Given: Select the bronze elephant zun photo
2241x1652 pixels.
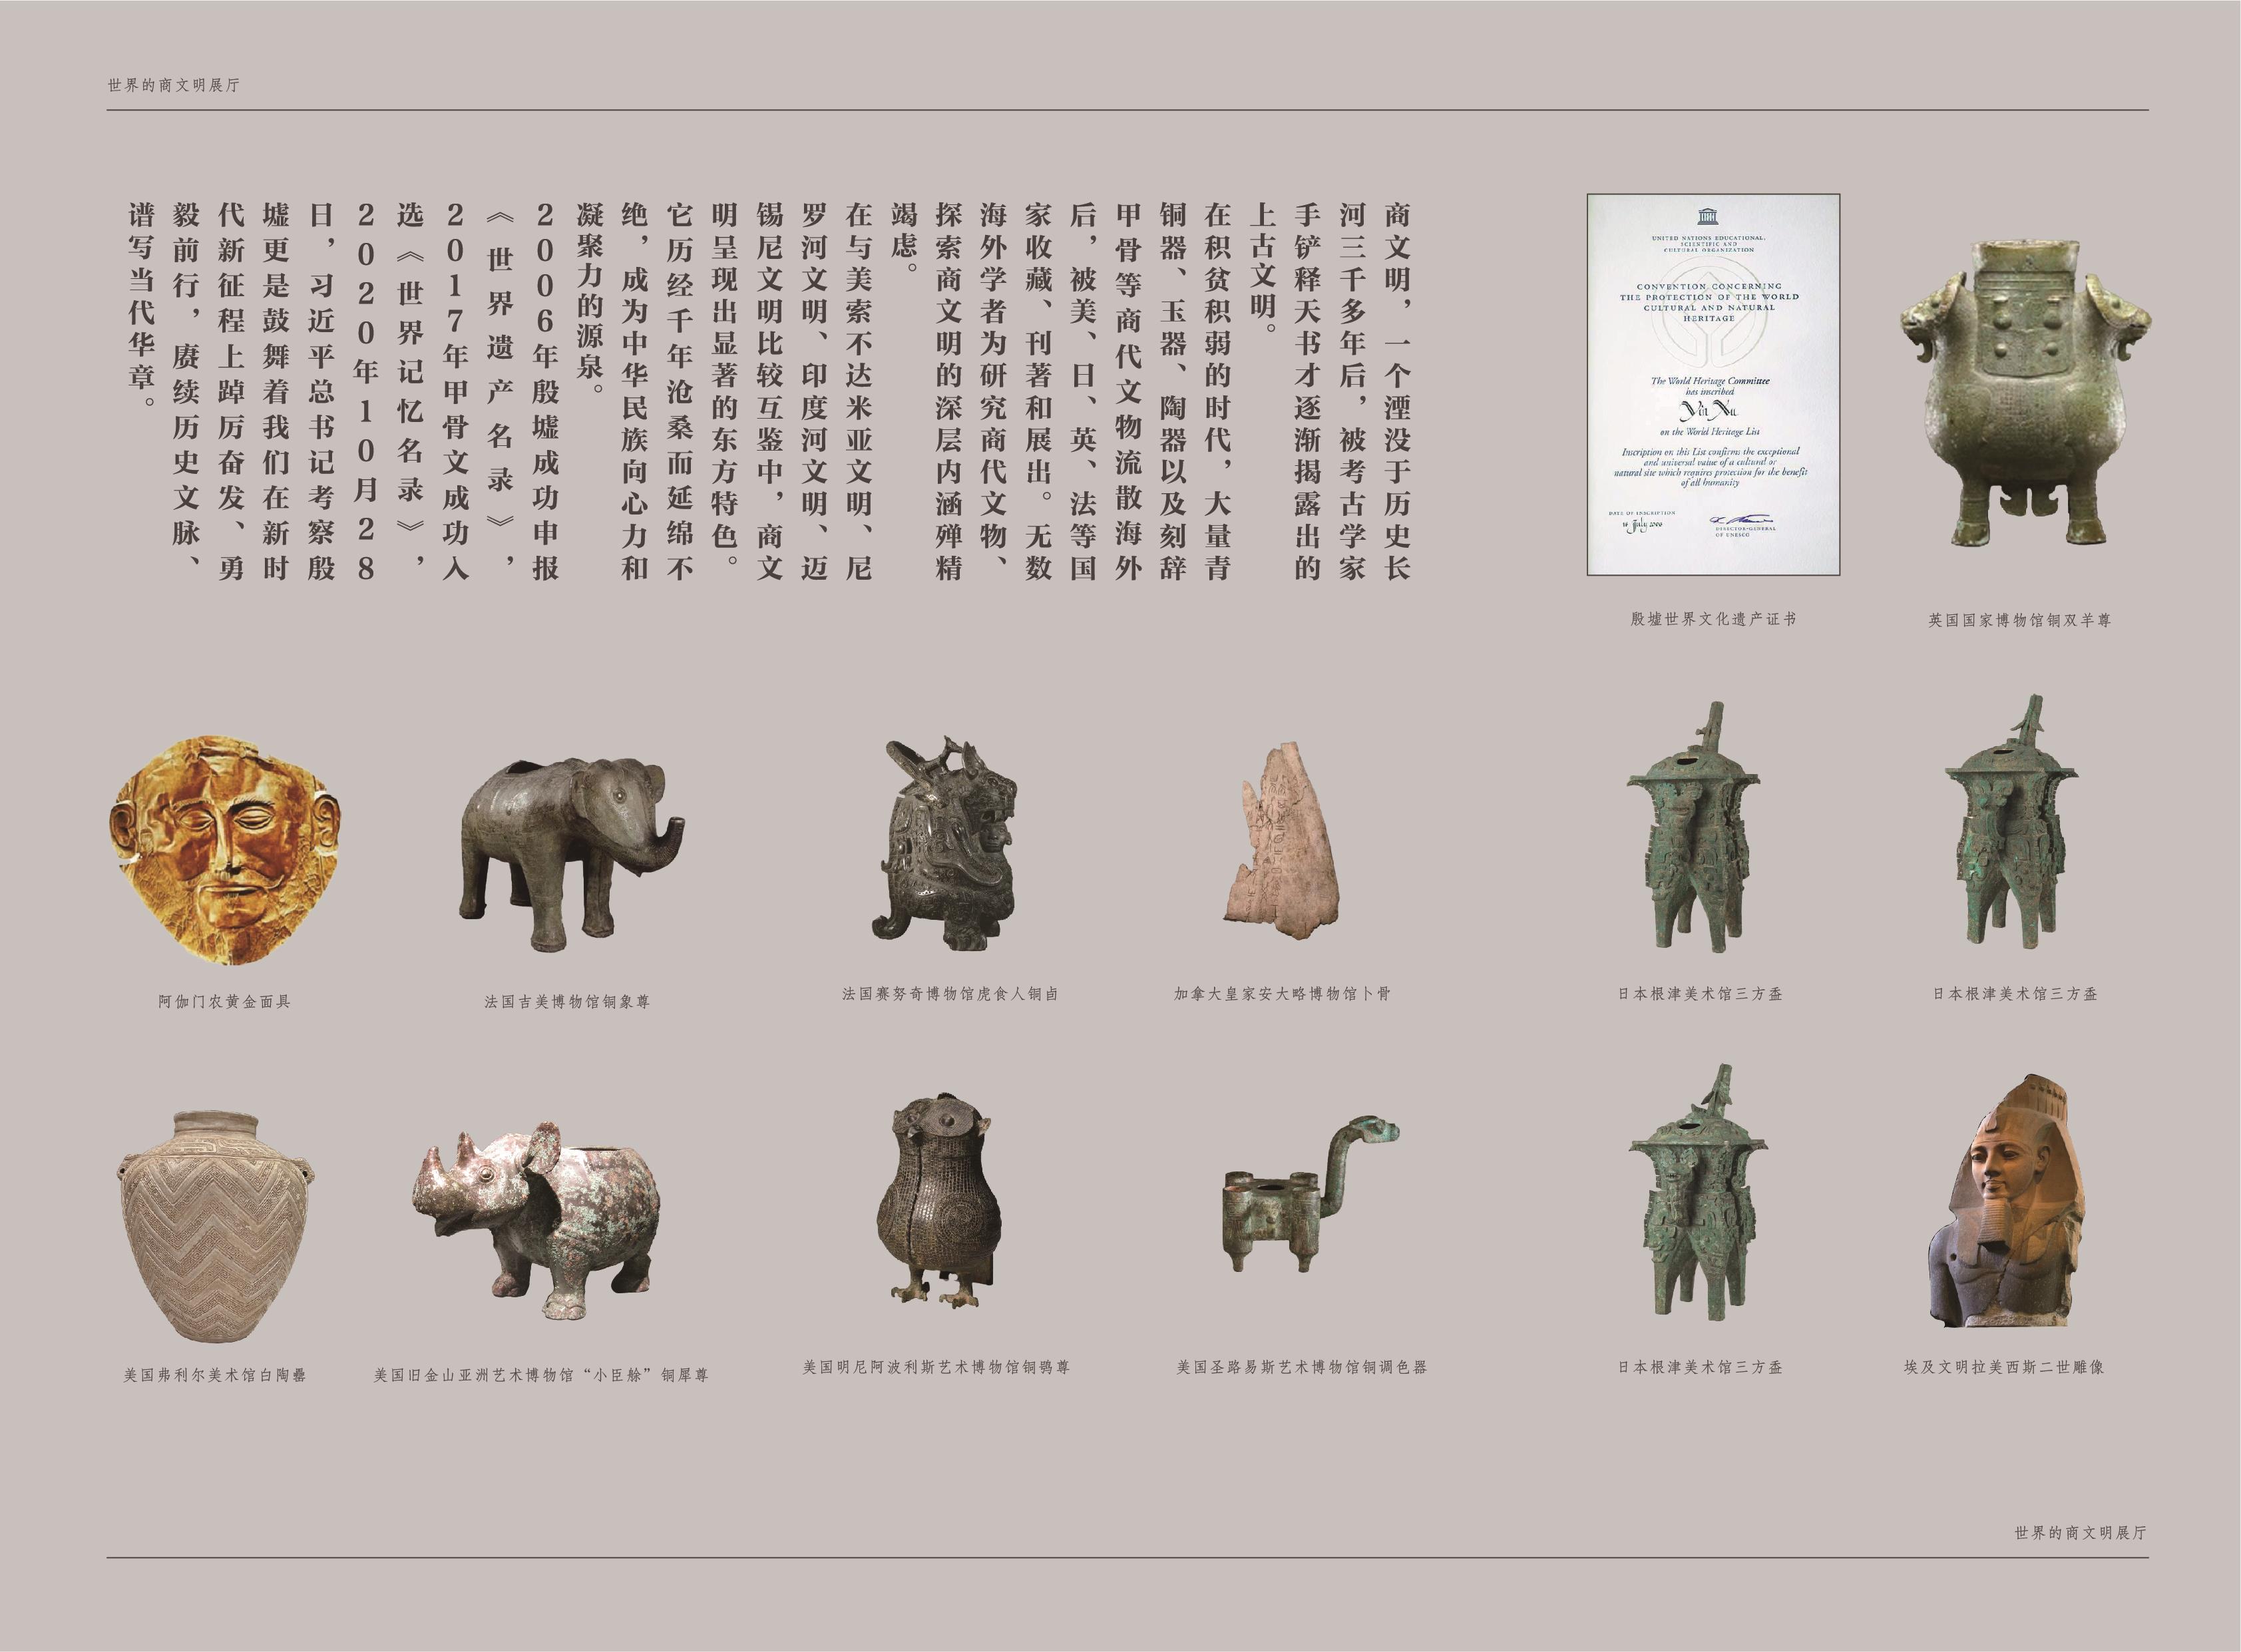Looking at the screenshot, I should click(573, 854).
